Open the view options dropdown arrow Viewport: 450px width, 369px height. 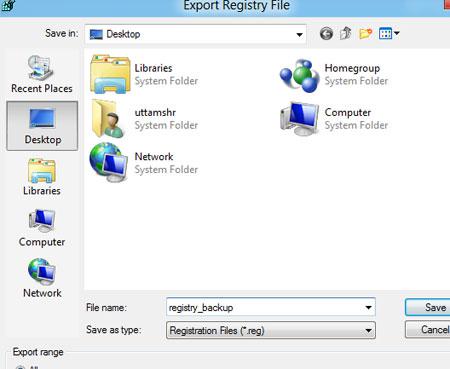(x=396, y=33)
